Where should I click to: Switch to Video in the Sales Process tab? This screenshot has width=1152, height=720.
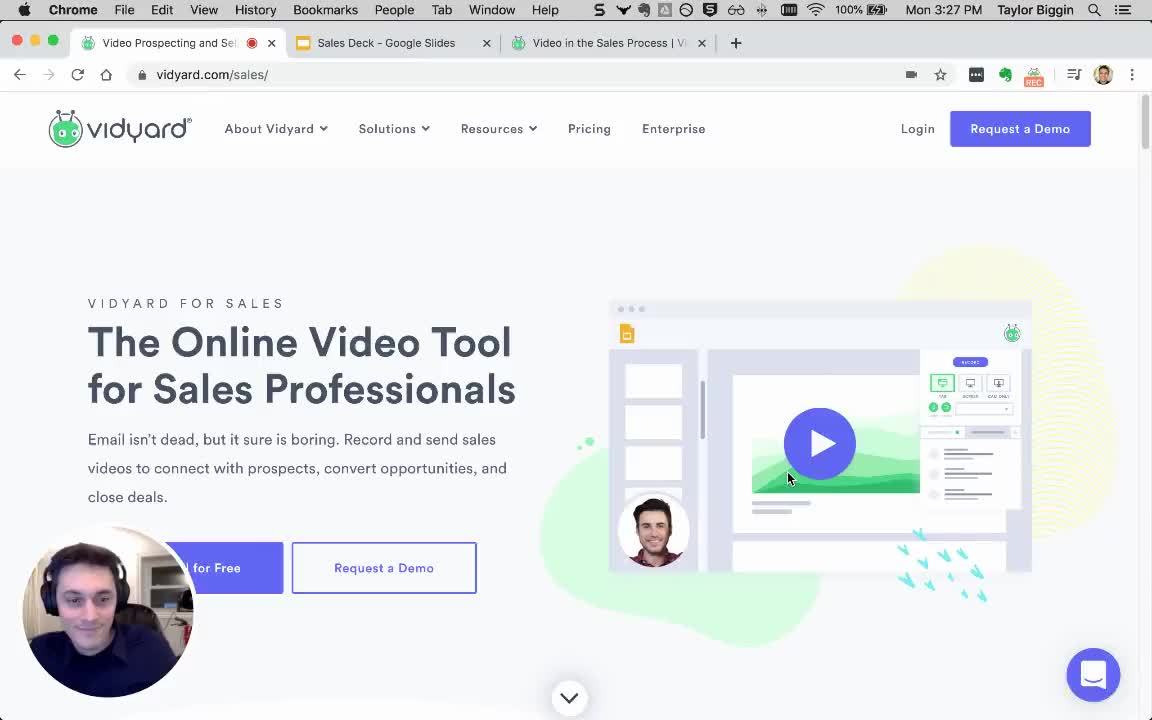608,43
